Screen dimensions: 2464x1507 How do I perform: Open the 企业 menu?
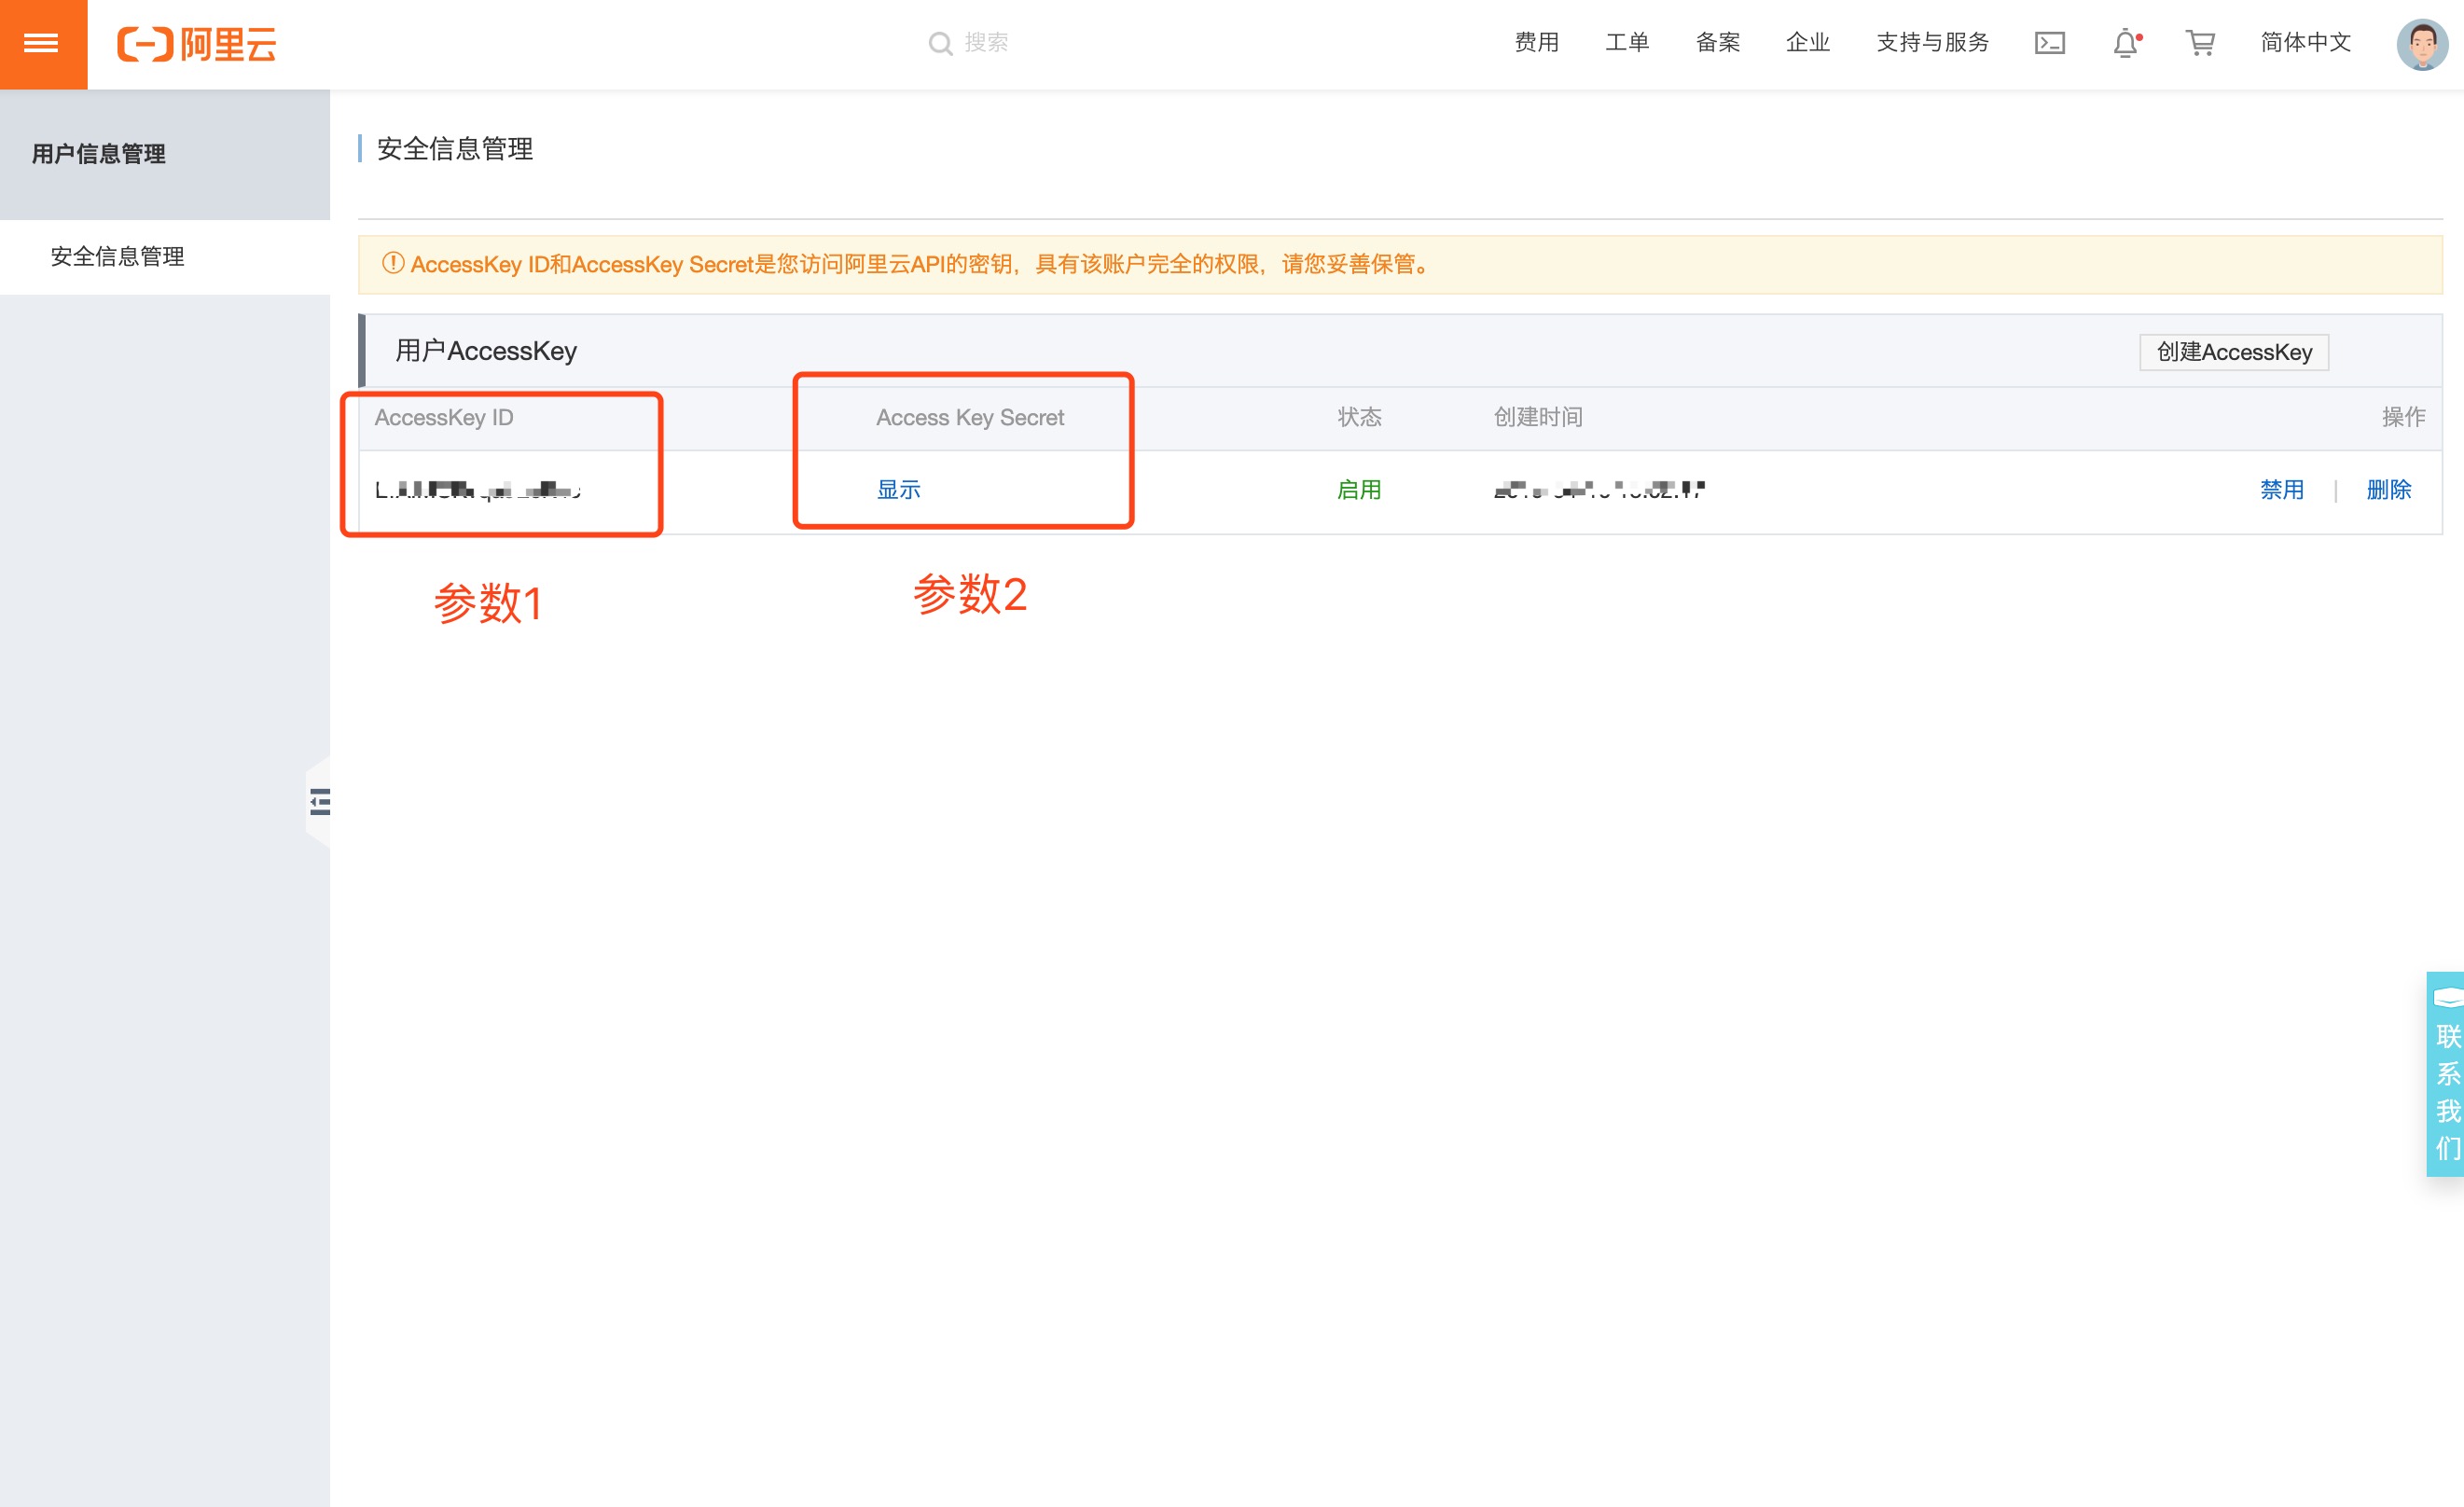click(x=1807, y=43)
